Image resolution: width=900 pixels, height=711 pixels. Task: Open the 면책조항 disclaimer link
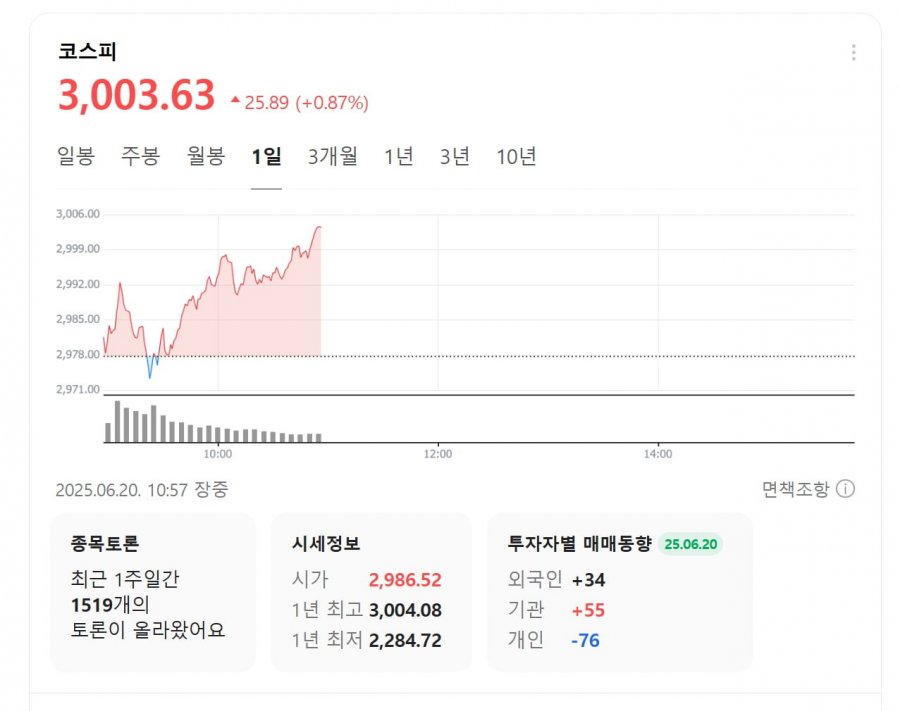point(796,489)
